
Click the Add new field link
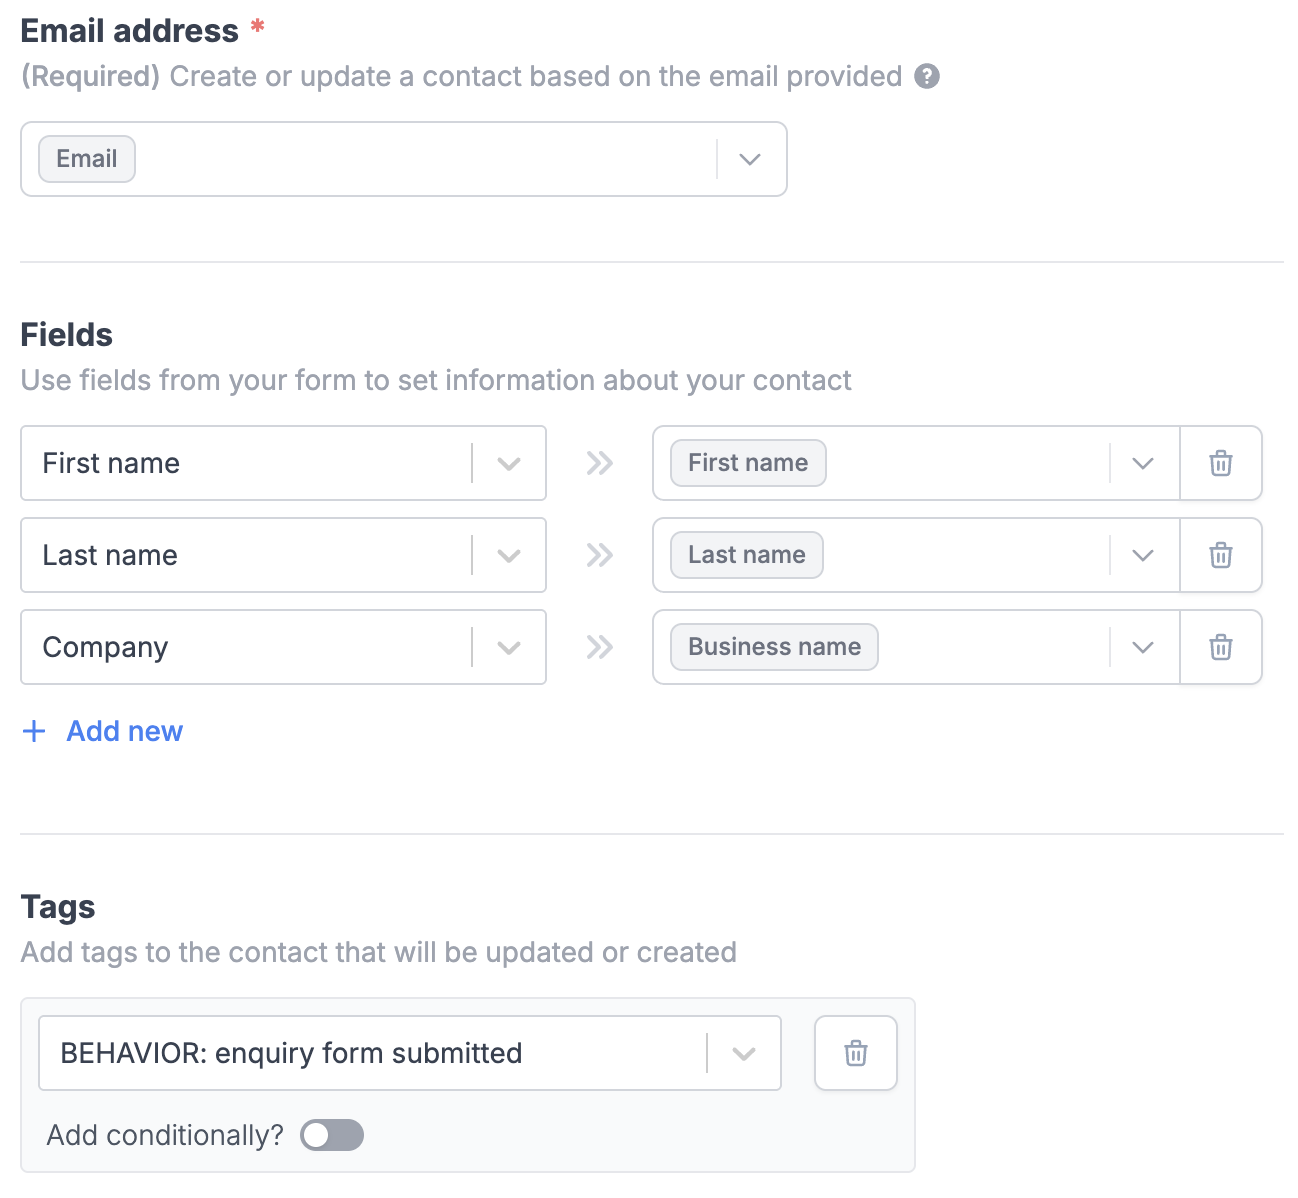point(124,731)
